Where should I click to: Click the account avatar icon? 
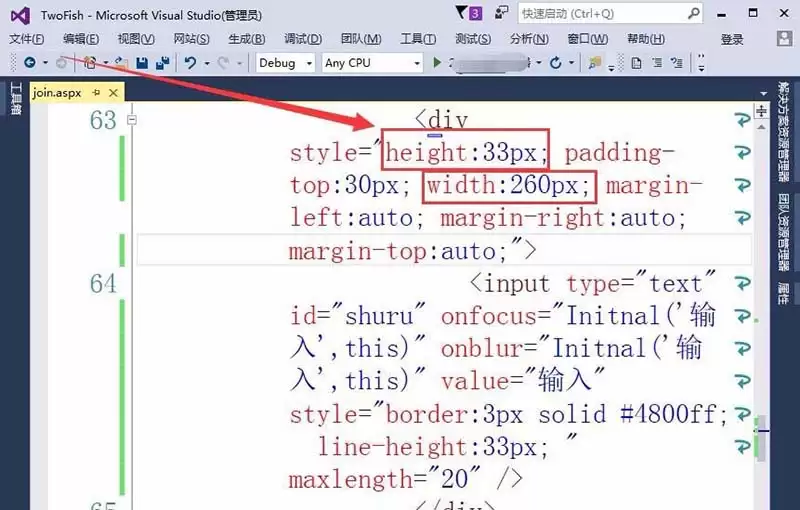(x=784, y=39)
